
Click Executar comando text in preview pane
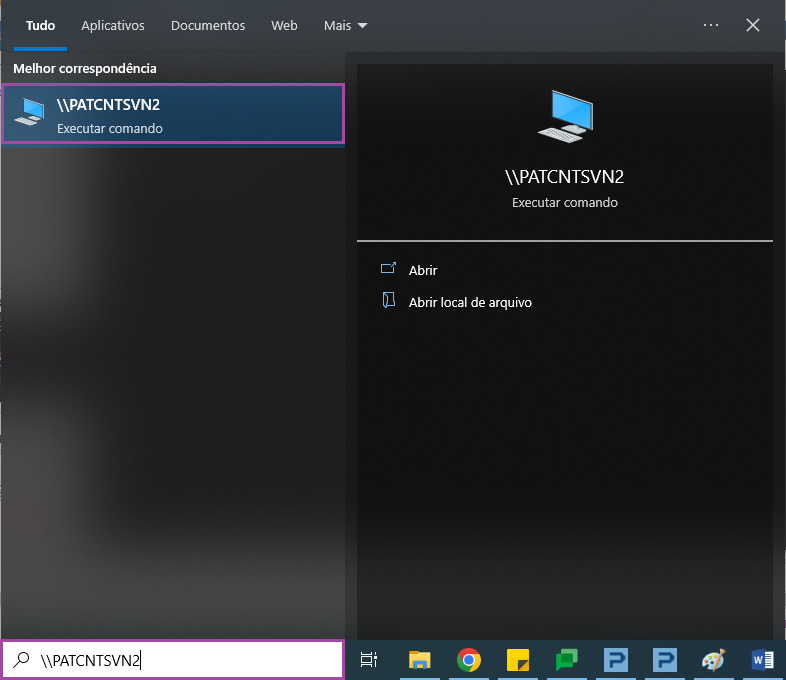pos(564,202)
